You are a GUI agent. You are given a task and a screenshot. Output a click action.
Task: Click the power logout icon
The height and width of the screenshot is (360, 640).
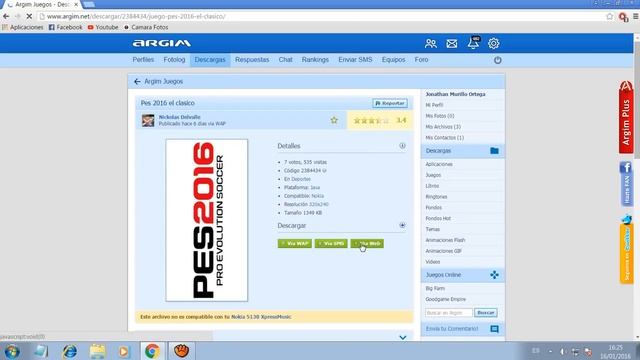point(498,60)
